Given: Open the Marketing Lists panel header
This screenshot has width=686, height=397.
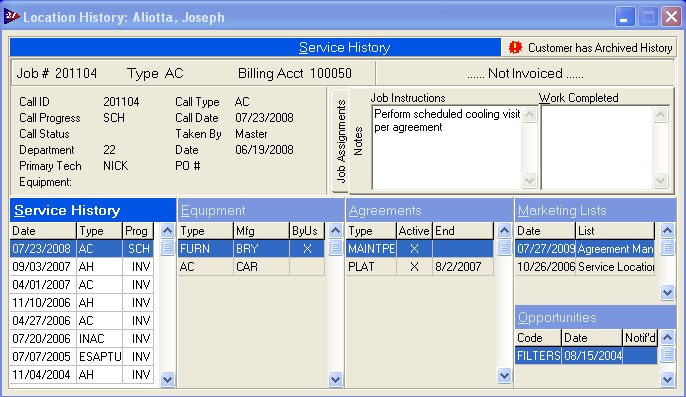Looking at the screenshot, I should click(595, 211).
